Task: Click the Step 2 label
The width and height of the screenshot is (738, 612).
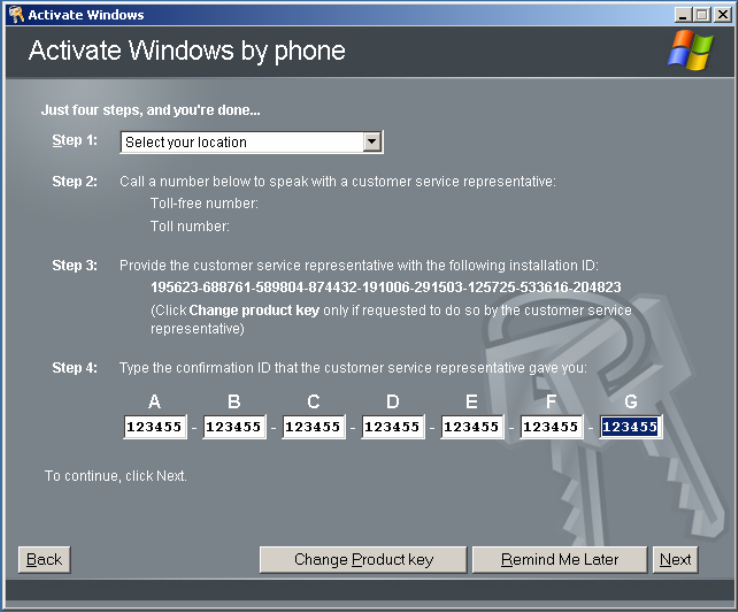Action: [x=75, y=181]
